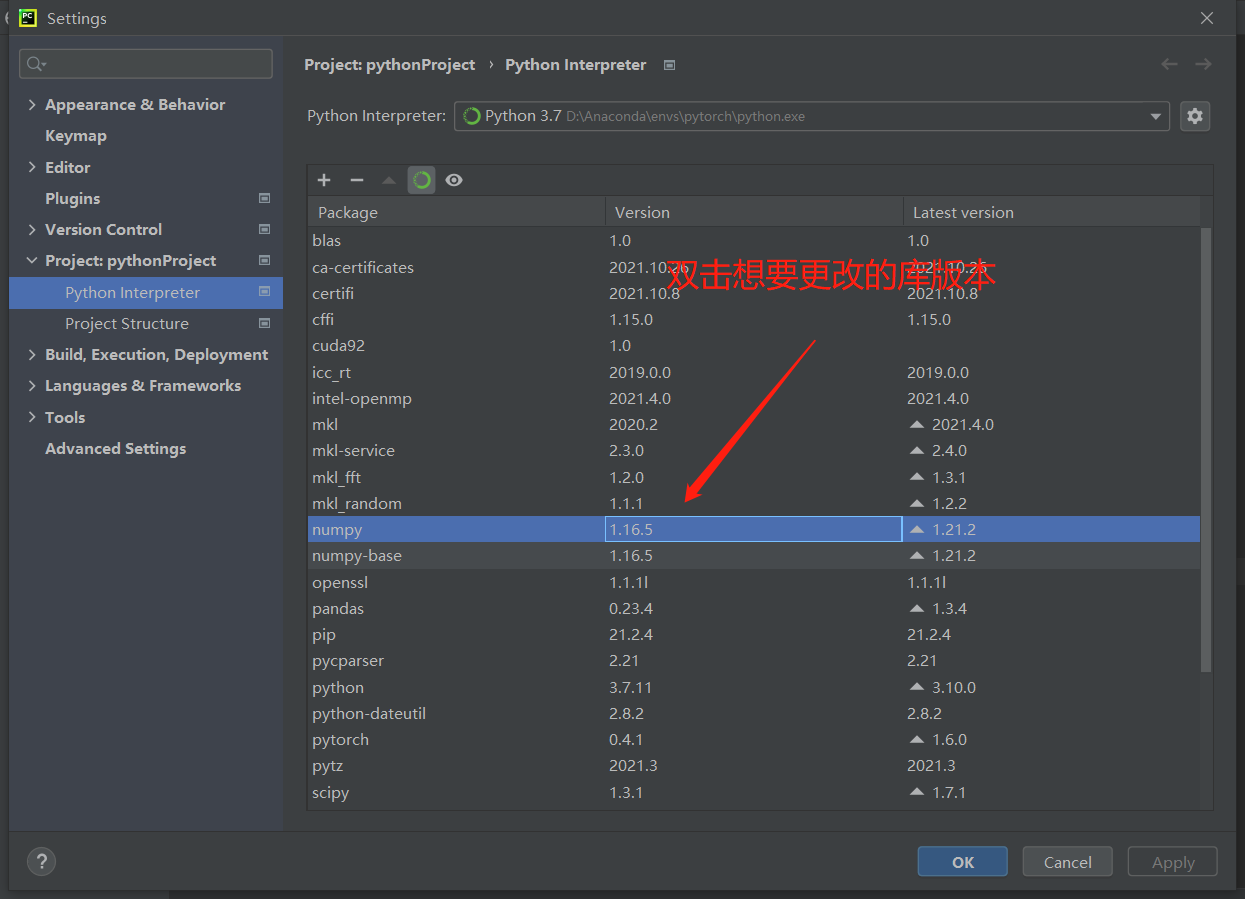1245x899 pixels.
Task: Open Advanced Settings page
Action: tap(115, 448)
